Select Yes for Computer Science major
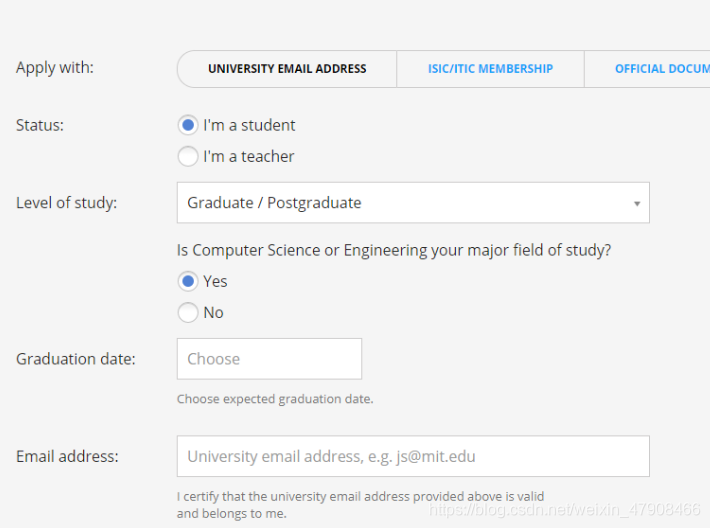This screenshot has width=710, height=528. pos(188,281)
